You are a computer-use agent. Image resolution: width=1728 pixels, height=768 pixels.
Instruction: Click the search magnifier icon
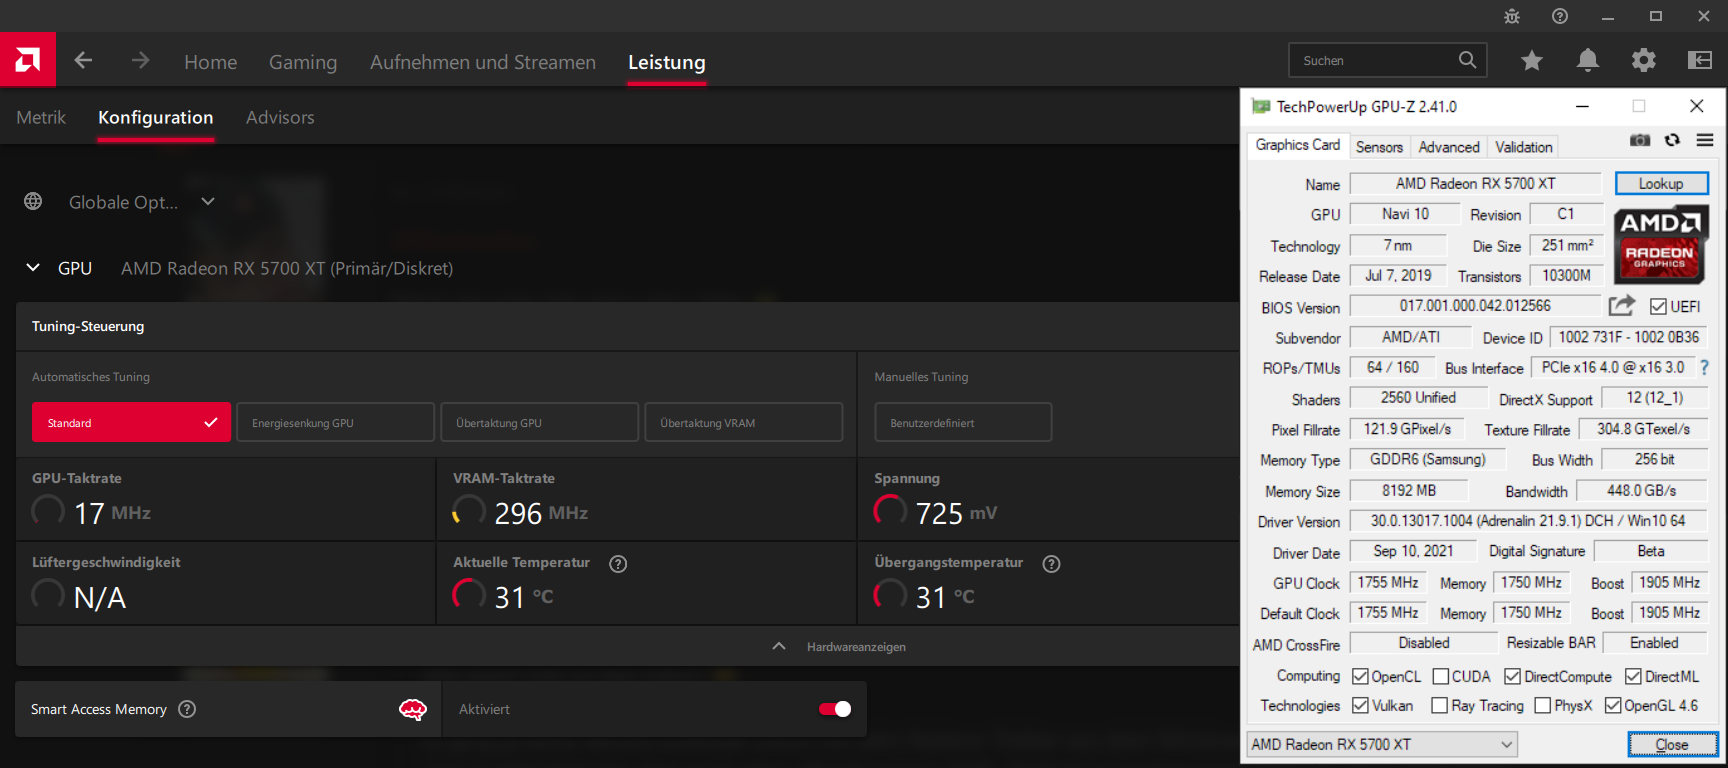click(1467, 60)
